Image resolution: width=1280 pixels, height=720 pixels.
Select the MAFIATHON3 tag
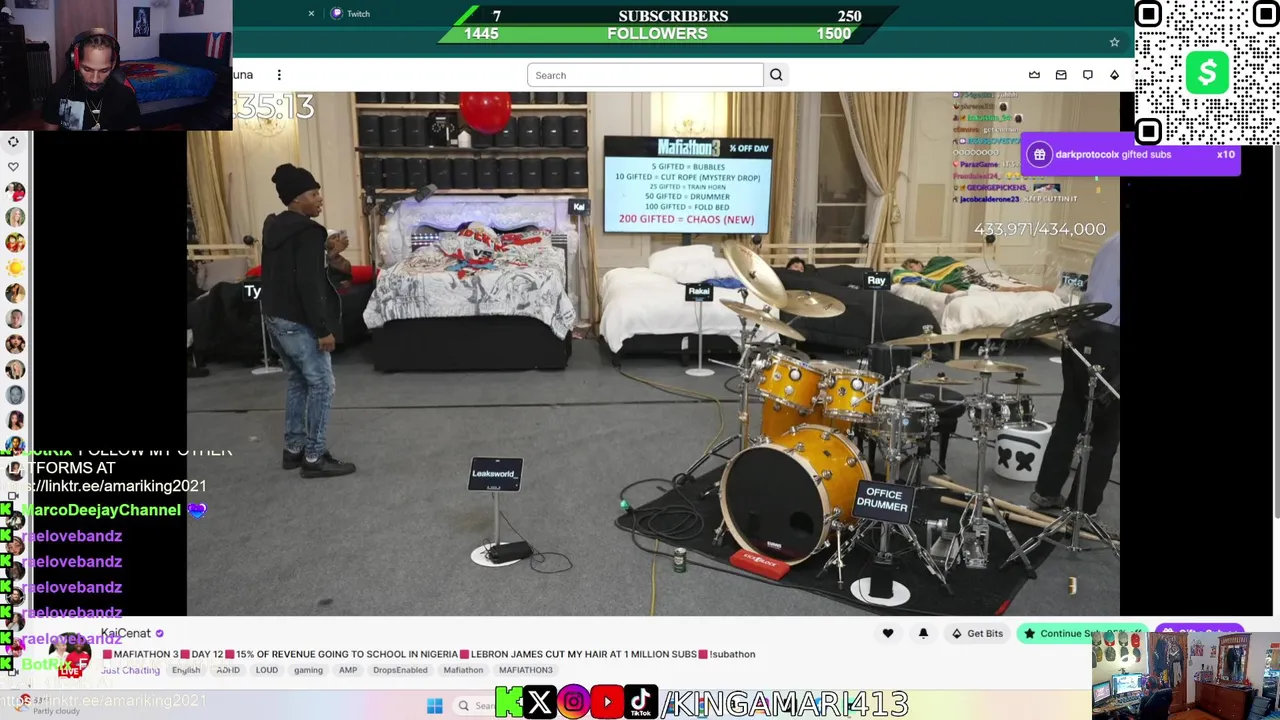526,670
